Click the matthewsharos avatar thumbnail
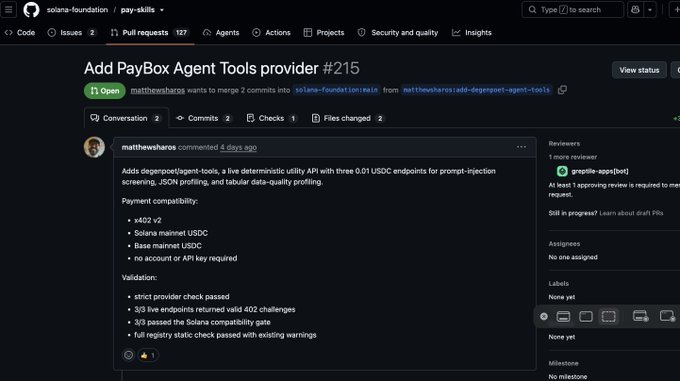This screenshot has height=381, width=680. [94, 147]
